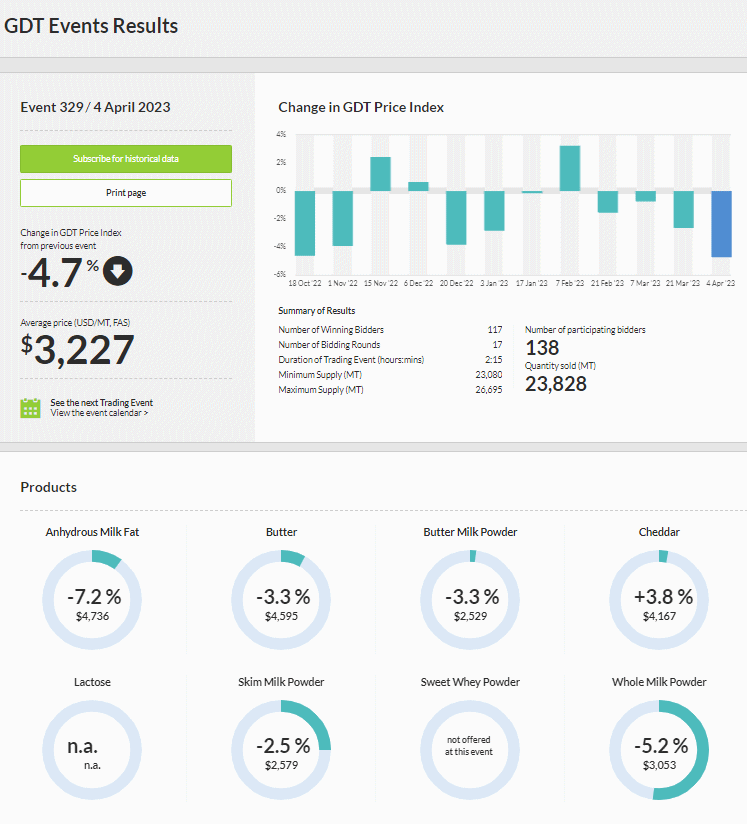This screenshot has width=747, height=824.
Task: Select the 15 Nov '22 positive bar
Action: [x=381, y=174]
